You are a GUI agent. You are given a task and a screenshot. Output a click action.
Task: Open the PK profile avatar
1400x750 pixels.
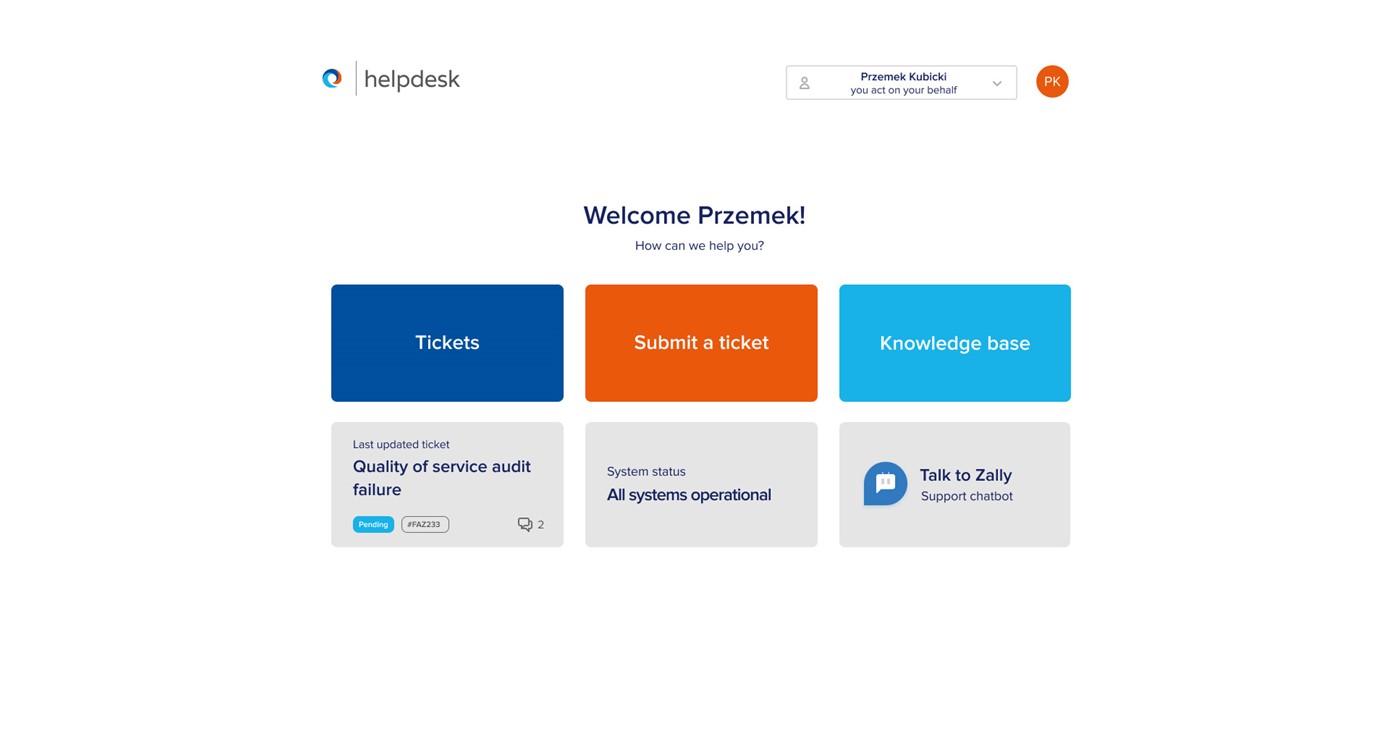point(1052,82)
